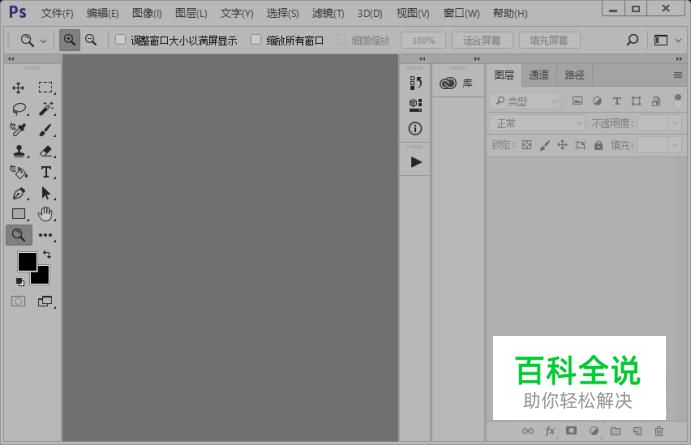Open the Info panel icon
The height and width of the screenshot is (445, 691).
[x=415, y=129]
